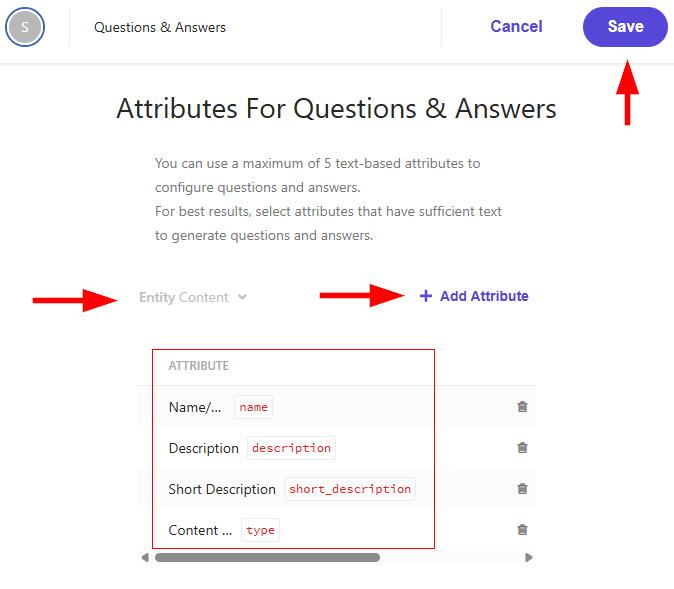Click the Questions & Answers header title
674x589 pixels.
point(159,28)
